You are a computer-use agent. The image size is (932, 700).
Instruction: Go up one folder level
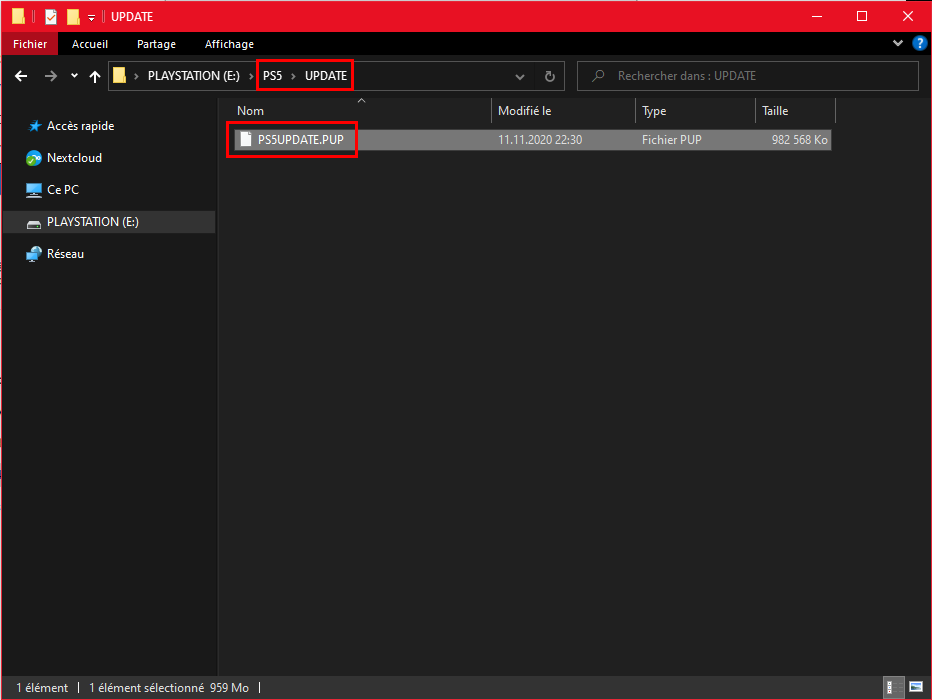point(95,76)
